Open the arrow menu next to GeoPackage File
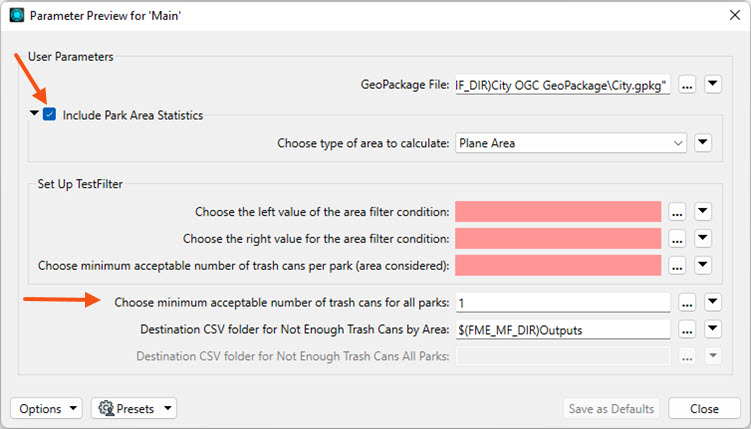Image resolution: width=751 pixels, height=429 pixels. [713, 84]
